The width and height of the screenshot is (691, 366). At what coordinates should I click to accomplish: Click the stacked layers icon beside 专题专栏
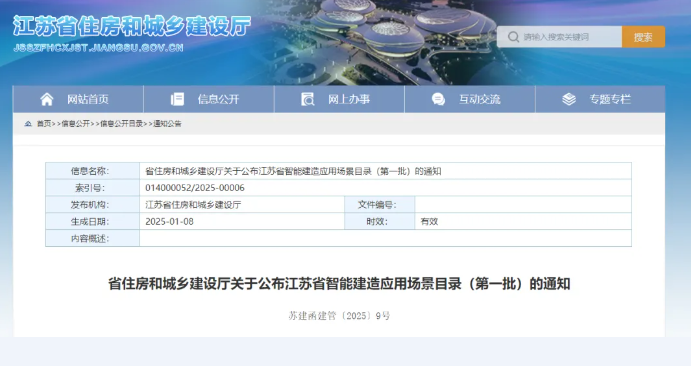569,99
